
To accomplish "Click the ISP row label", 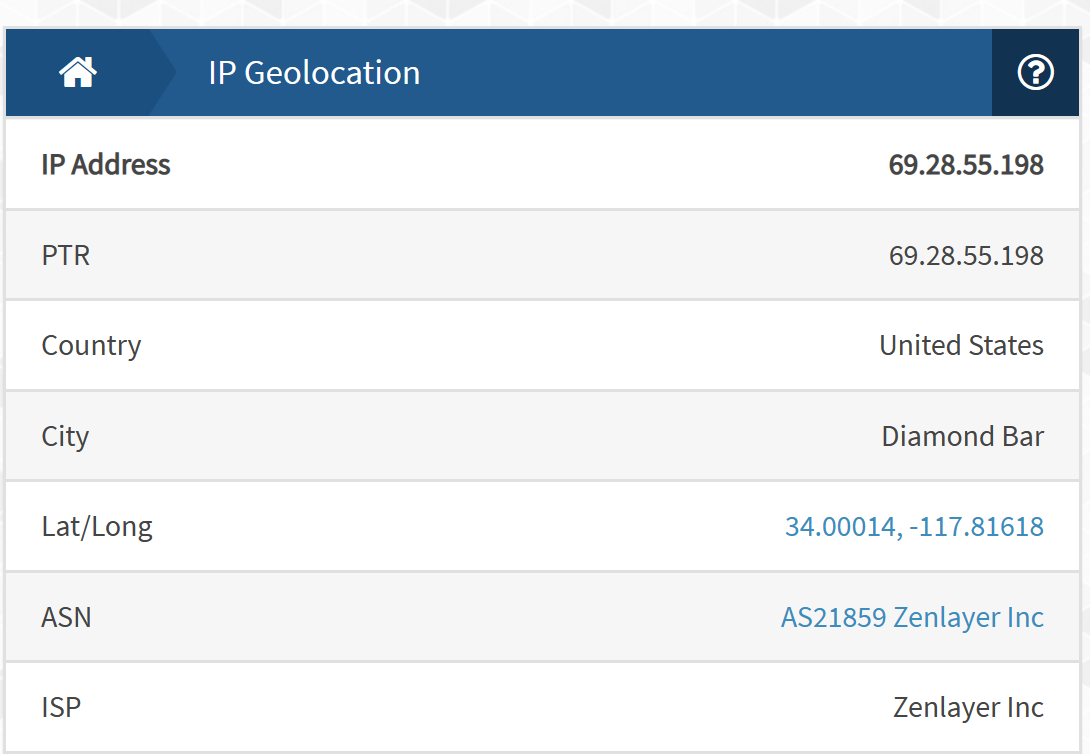I will click(61, 707).
